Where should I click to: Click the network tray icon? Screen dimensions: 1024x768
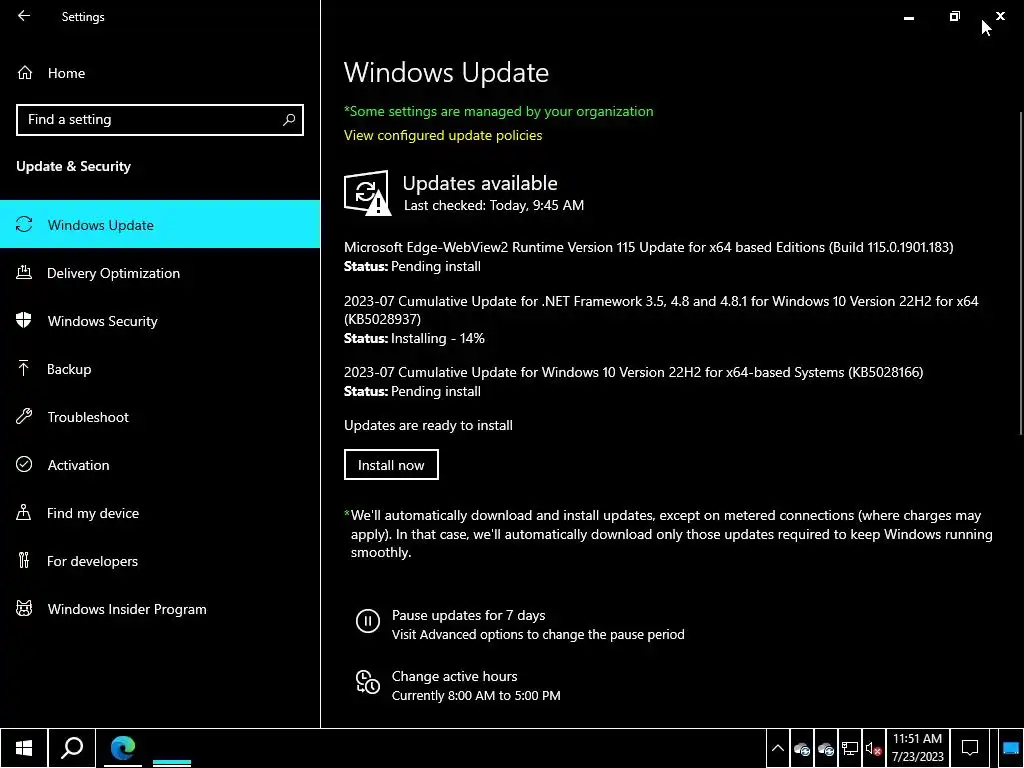[850, 749]
